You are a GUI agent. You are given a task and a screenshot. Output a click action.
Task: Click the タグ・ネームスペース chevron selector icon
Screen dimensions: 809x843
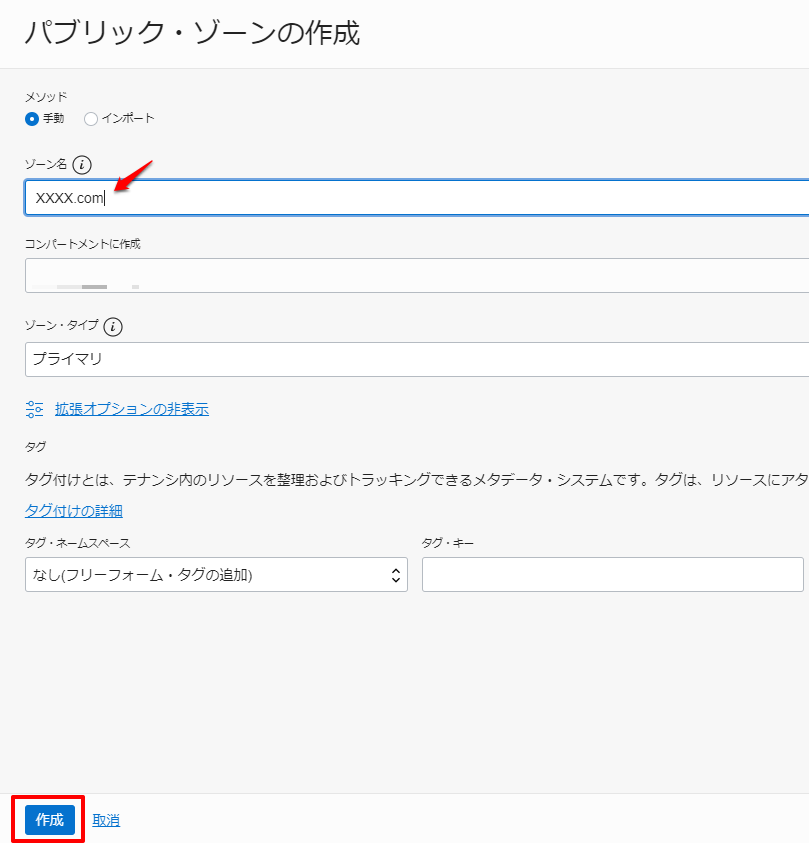(397, 575)
